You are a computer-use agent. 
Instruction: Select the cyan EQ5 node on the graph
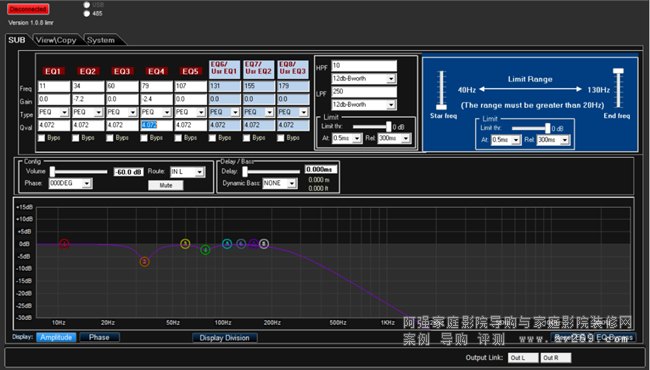tap(227, 244)
